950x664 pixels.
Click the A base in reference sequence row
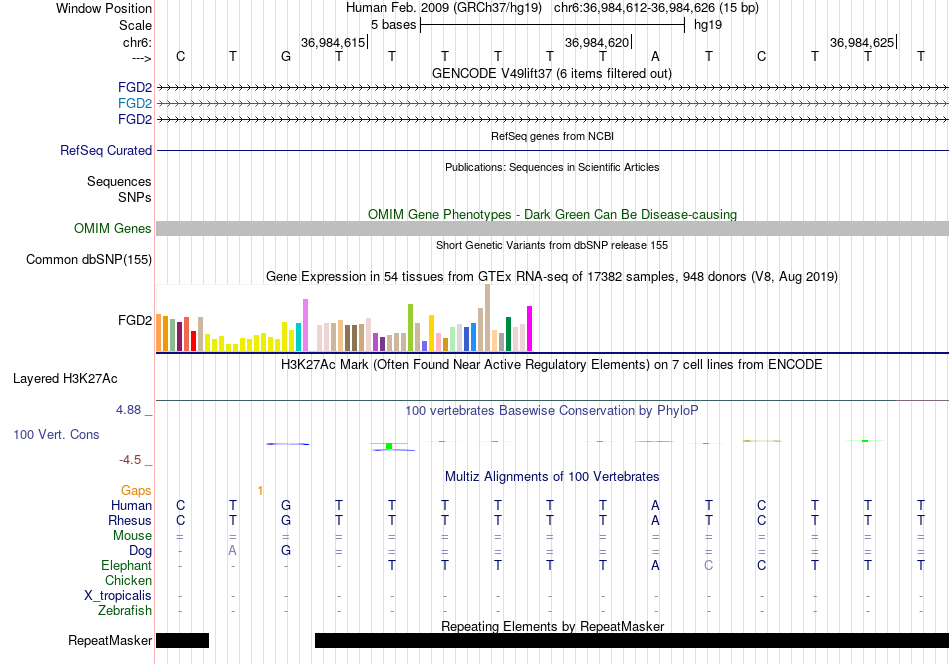coord(655,56)
